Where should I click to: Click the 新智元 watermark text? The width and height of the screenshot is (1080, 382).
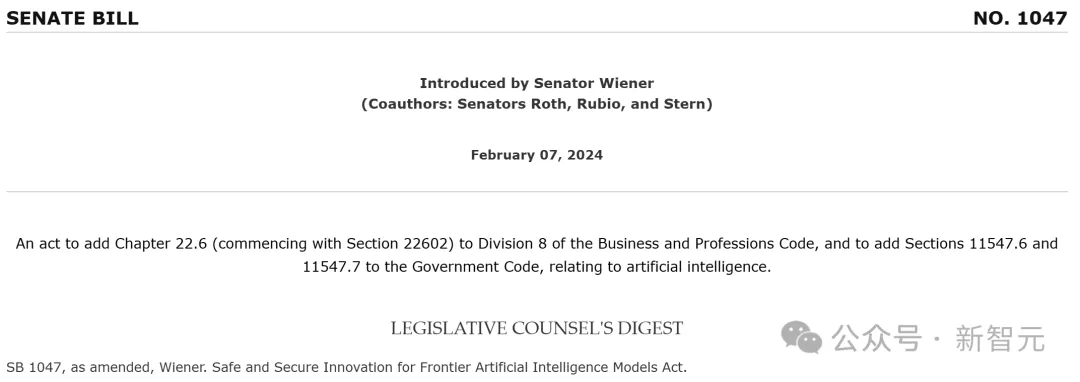coord(999,339)
